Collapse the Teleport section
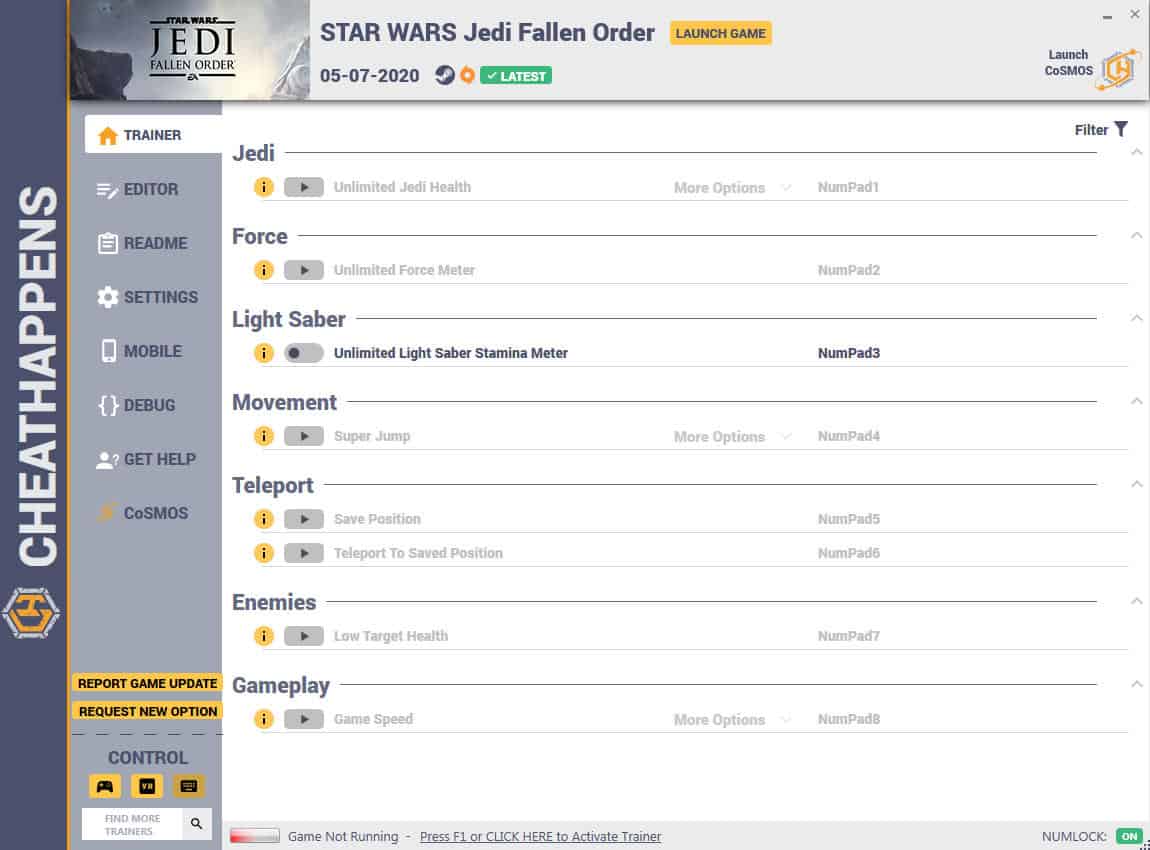This screenshot has width=1150, height=850. (x=1137, y=484)
